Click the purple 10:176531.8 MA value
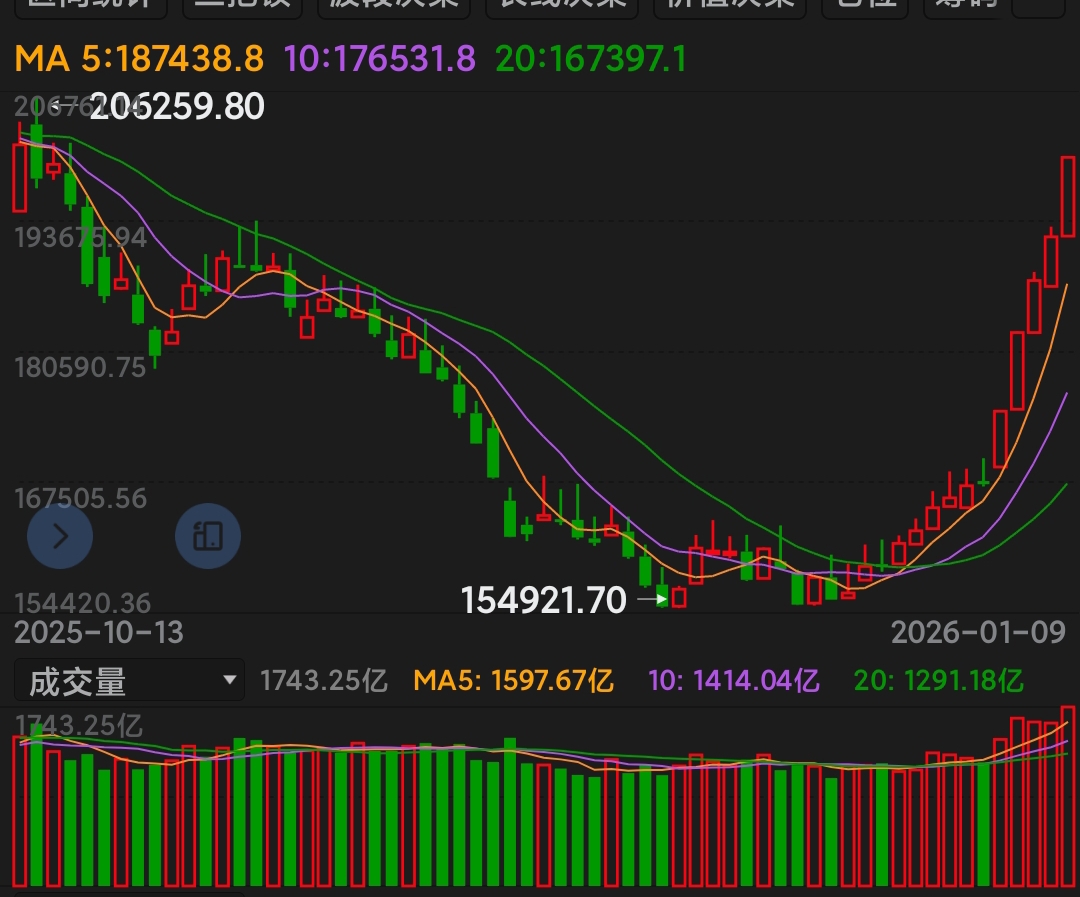The height and width of the screenshot is (897, 1080). 380,58
